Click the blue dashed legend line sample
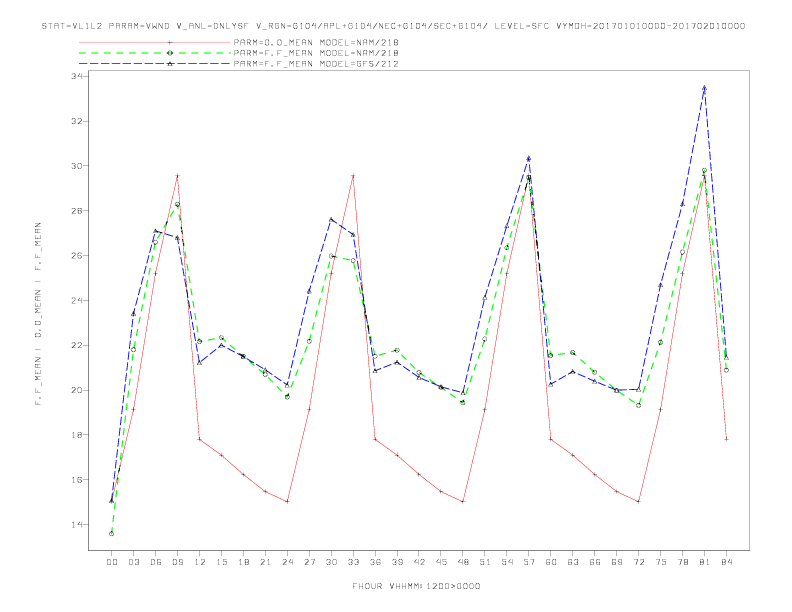 click(155, 64)
